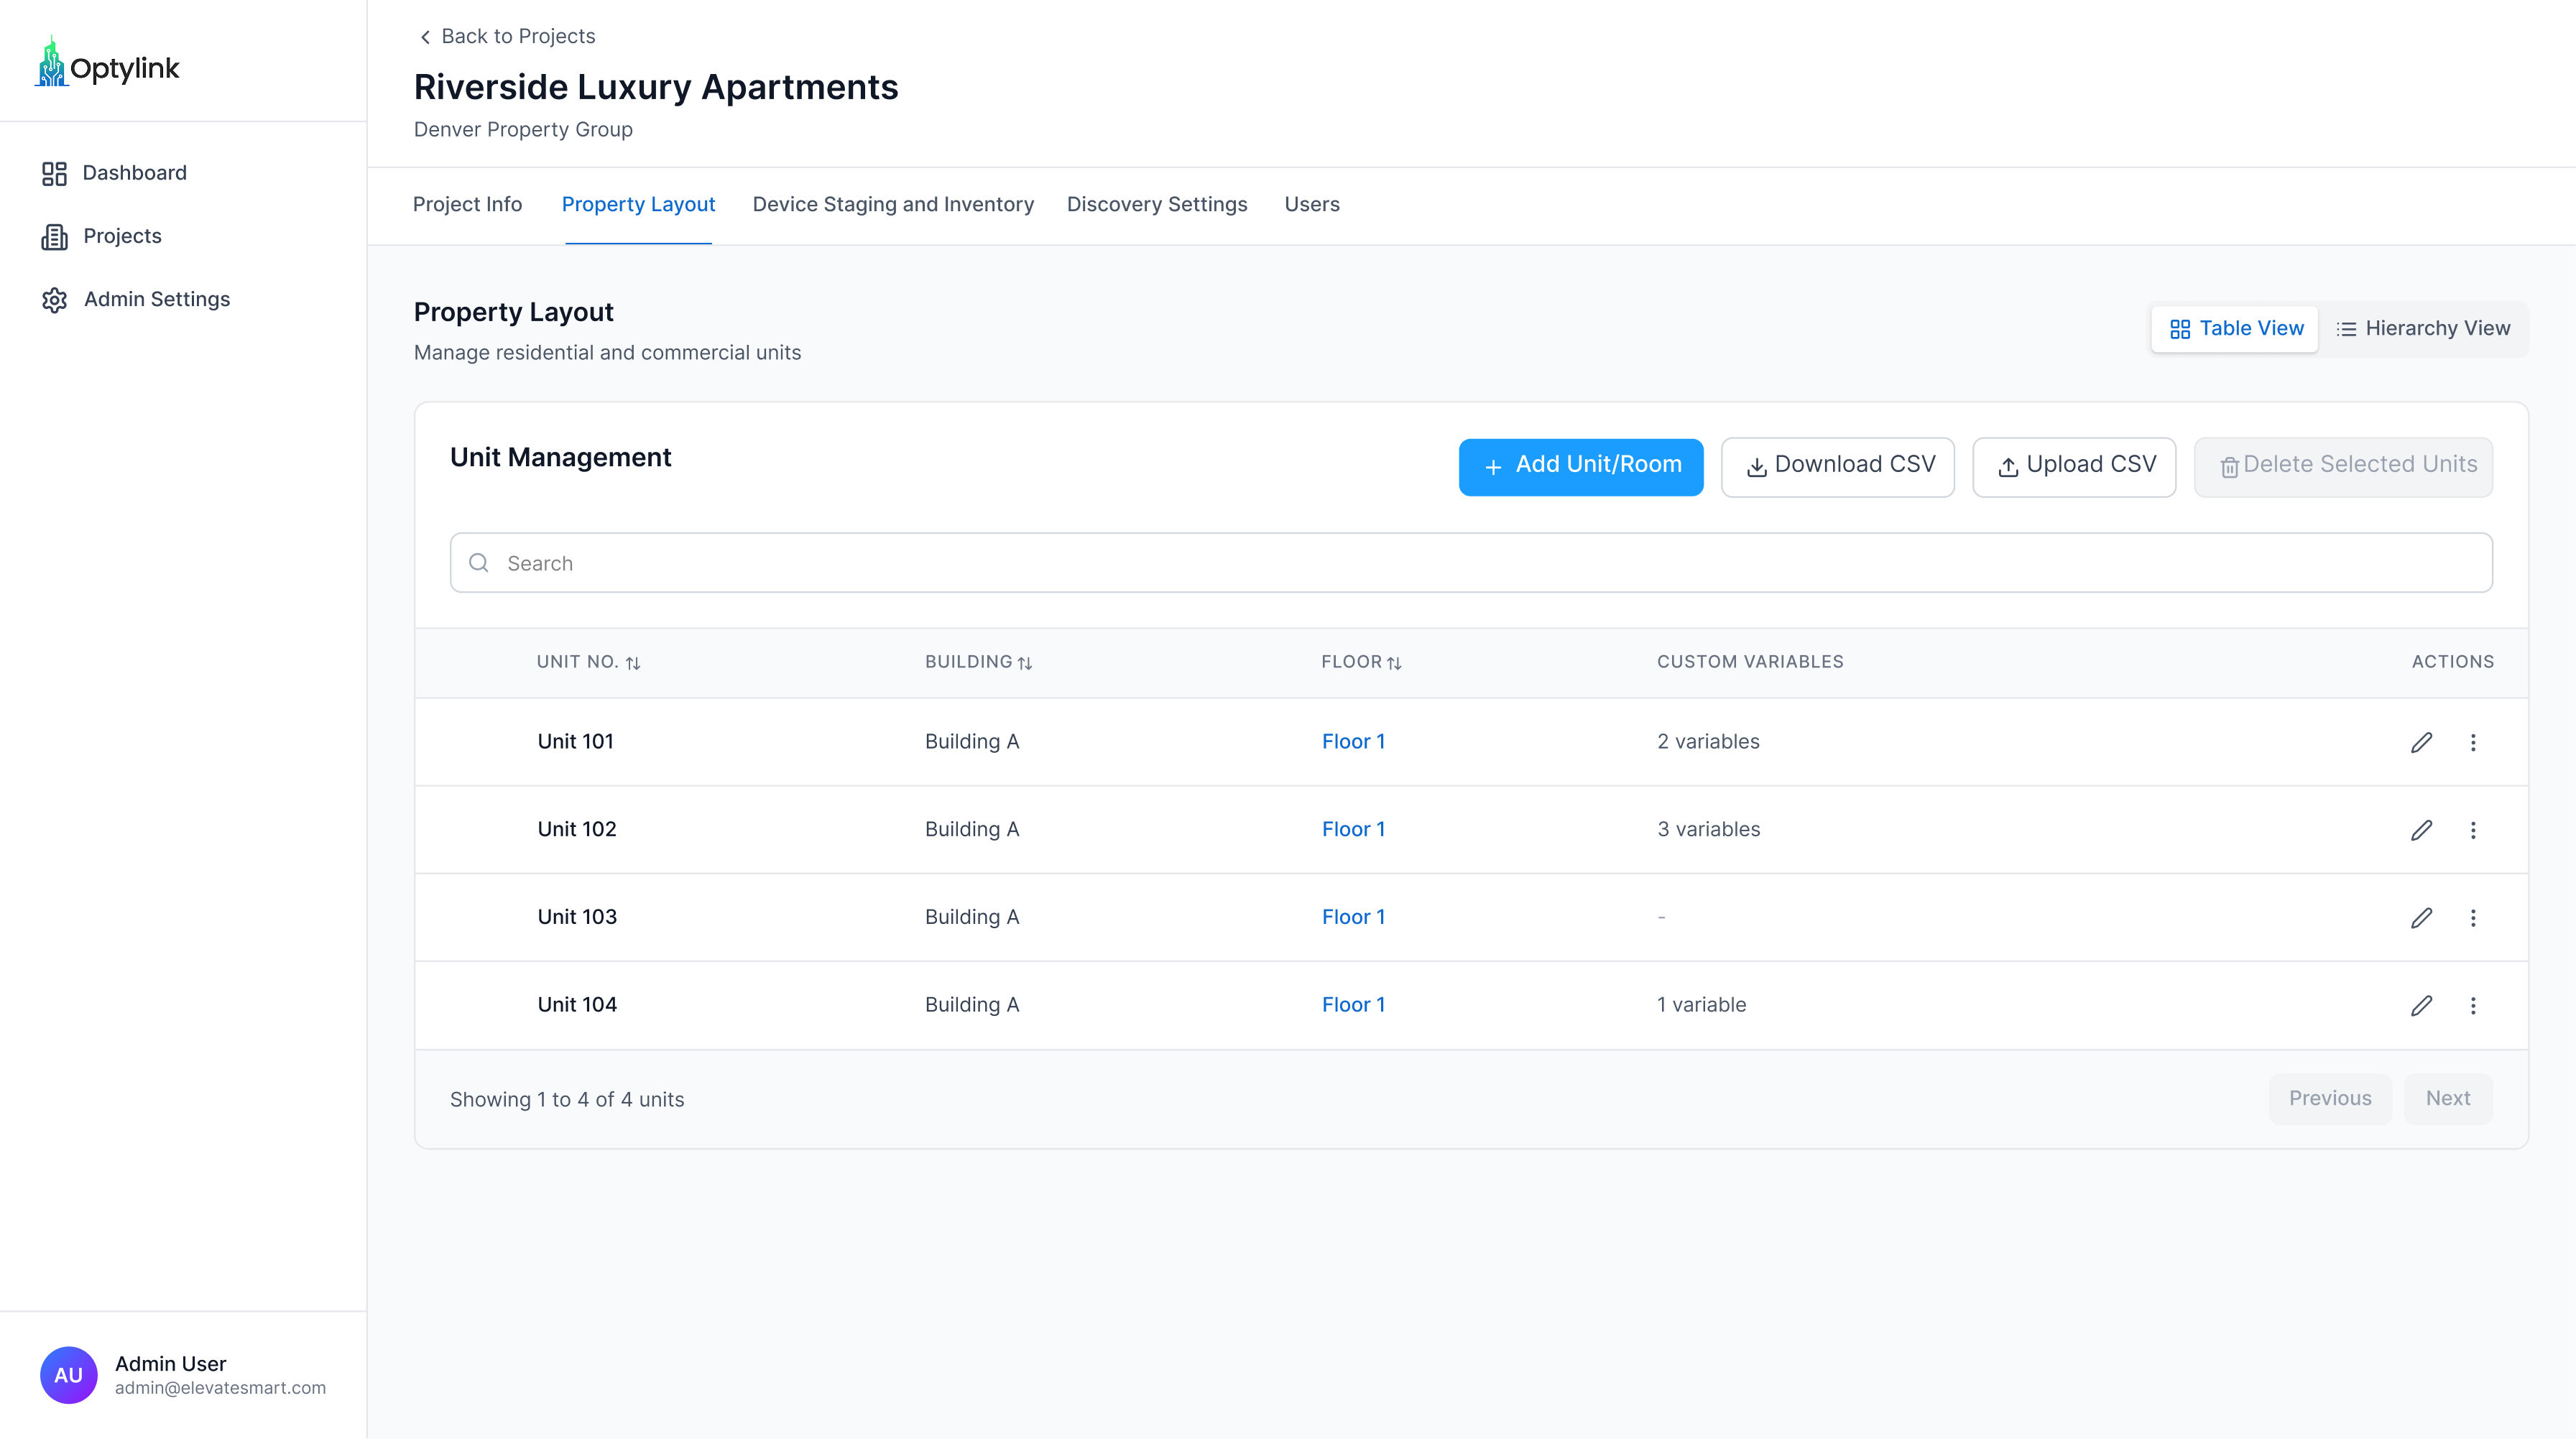Click Building A in Unit 103 row
This screenshot has height=1439, width=2576.
pyautogui.click(x=972, y=917)
